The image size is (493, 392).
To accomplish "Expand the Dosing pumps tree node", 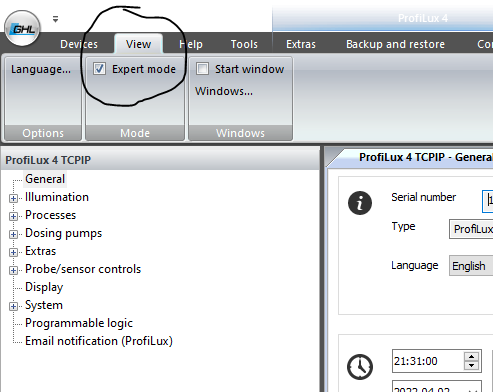I will pos(13,234).
